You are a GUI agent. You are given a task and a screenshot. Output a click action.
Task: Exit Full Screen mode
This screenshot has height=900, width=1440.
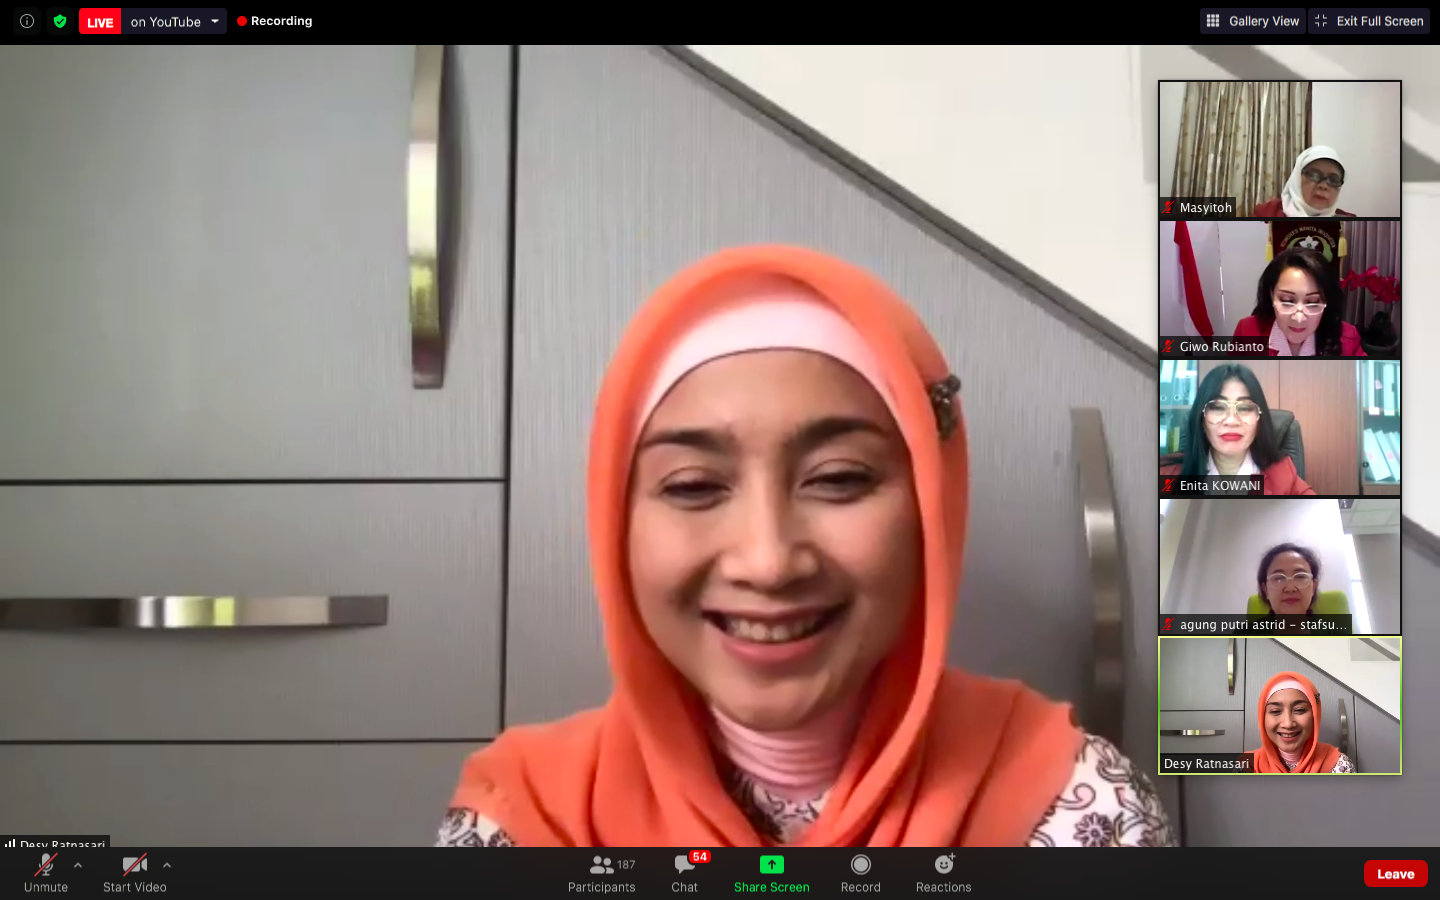click(x=1369, y=21)
